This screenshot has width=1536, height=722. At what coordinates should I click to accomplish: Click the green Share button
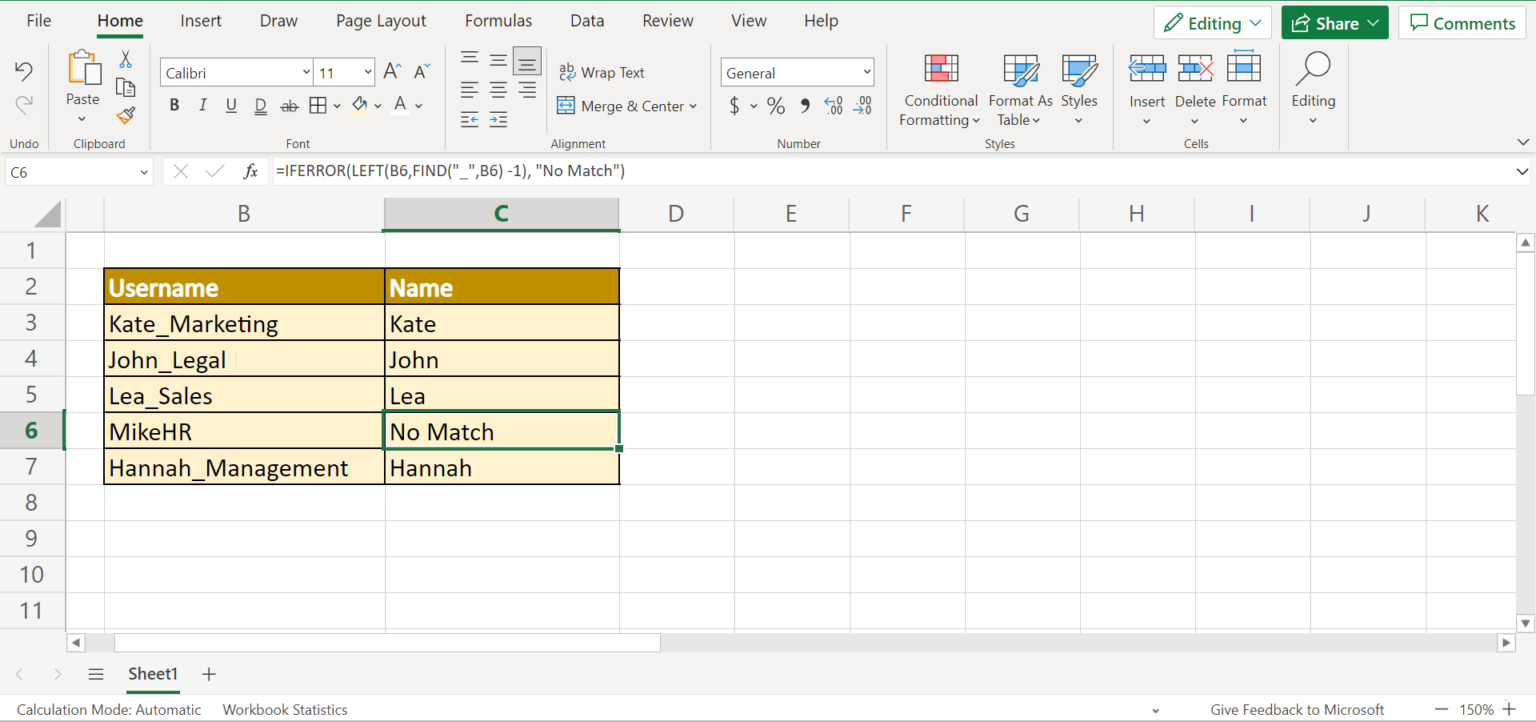tap(1334, 23)
